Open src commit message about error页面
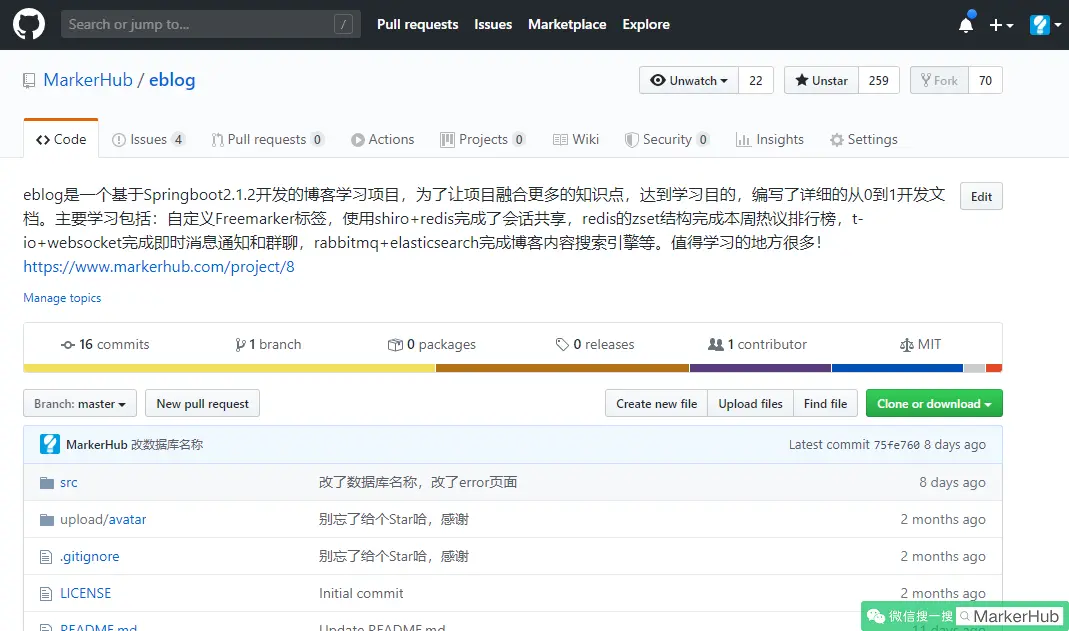 (418, 482)
